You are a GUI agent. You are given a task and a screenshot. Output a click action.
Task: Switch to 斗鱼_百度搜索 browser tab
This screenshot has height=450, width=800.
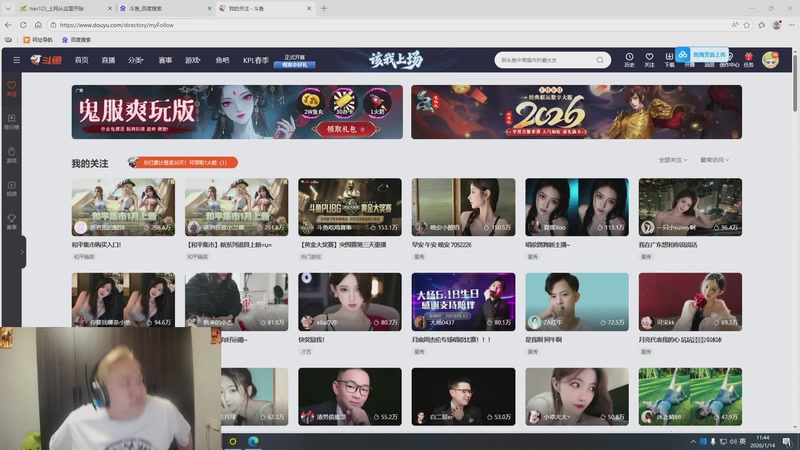pyautogui.click(x=164, y=9)
